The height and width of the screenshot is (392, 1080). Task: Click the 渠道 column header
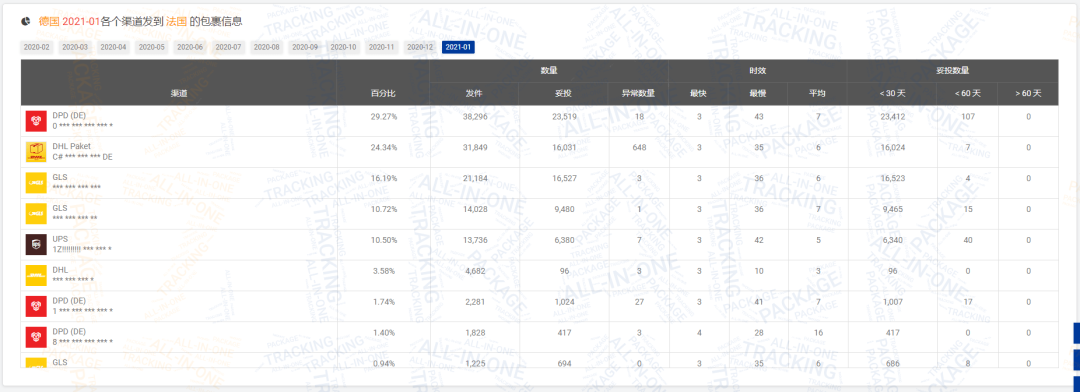pos(178,93)
